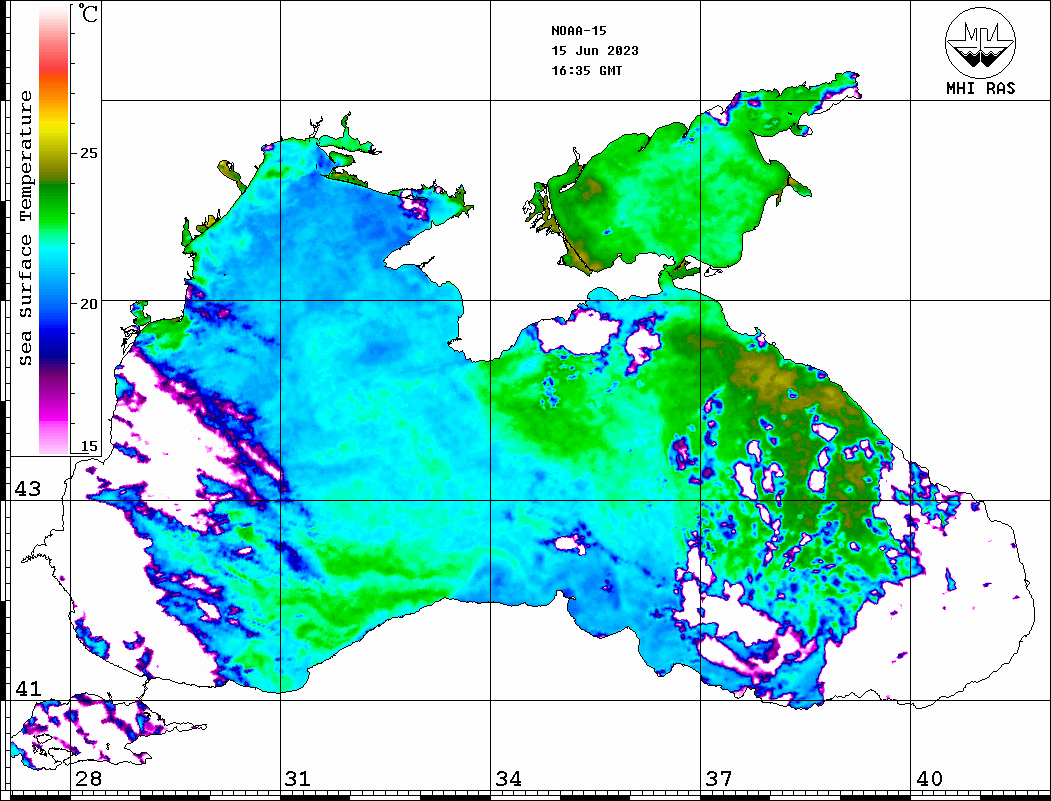The height and width of the screenshot is (801, 1051).
Task: Click the longitude label '28'
Action: tap(88, 779)
